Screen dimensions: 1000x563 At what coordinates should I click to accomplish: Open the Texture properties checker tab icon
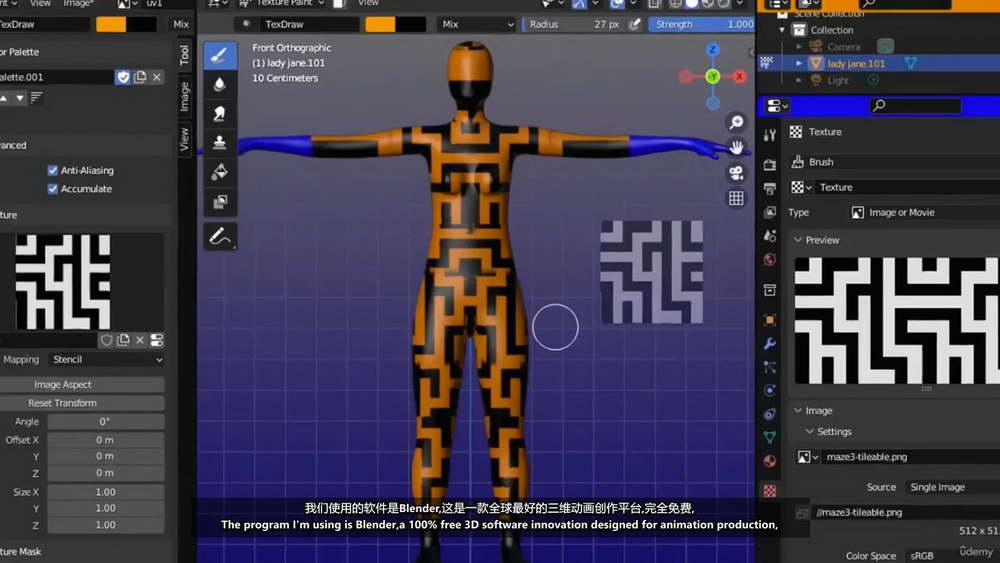770,490
